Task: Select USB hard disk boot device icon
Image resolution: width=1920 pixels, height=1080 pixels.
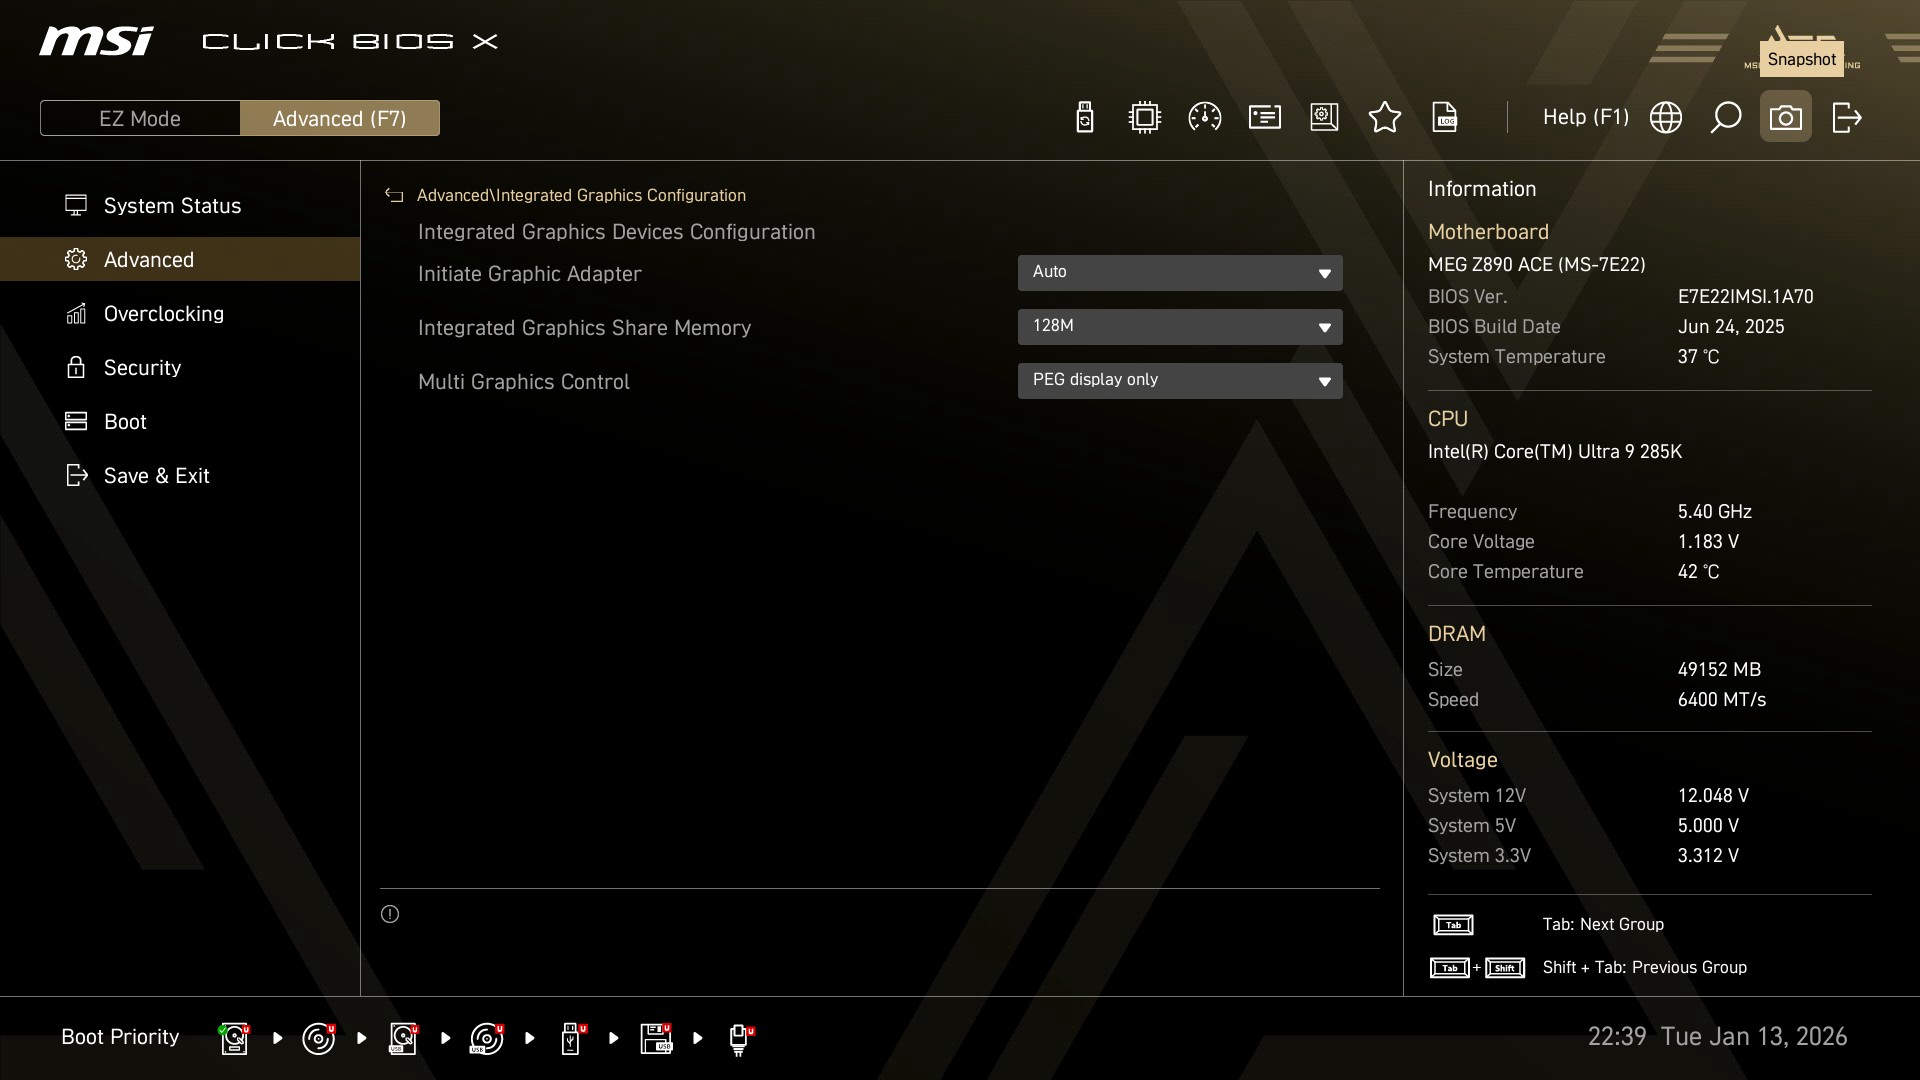Action: pyautogui.click(x=403, y=1038)
